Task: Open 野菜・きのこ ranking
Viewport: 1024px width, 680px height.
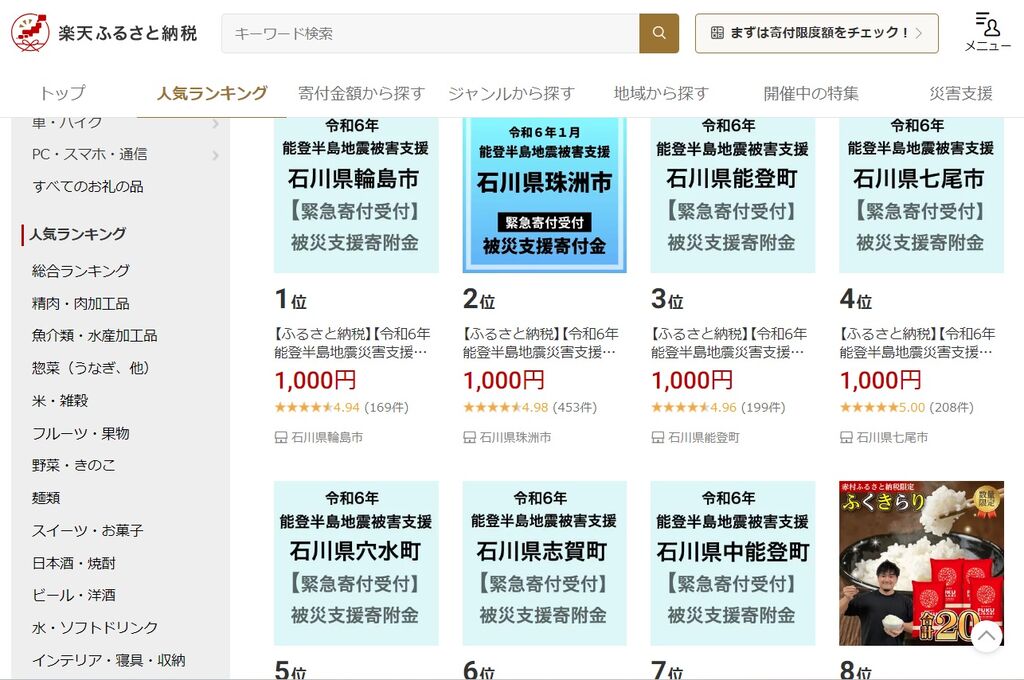Action: (x=74, y=465)
